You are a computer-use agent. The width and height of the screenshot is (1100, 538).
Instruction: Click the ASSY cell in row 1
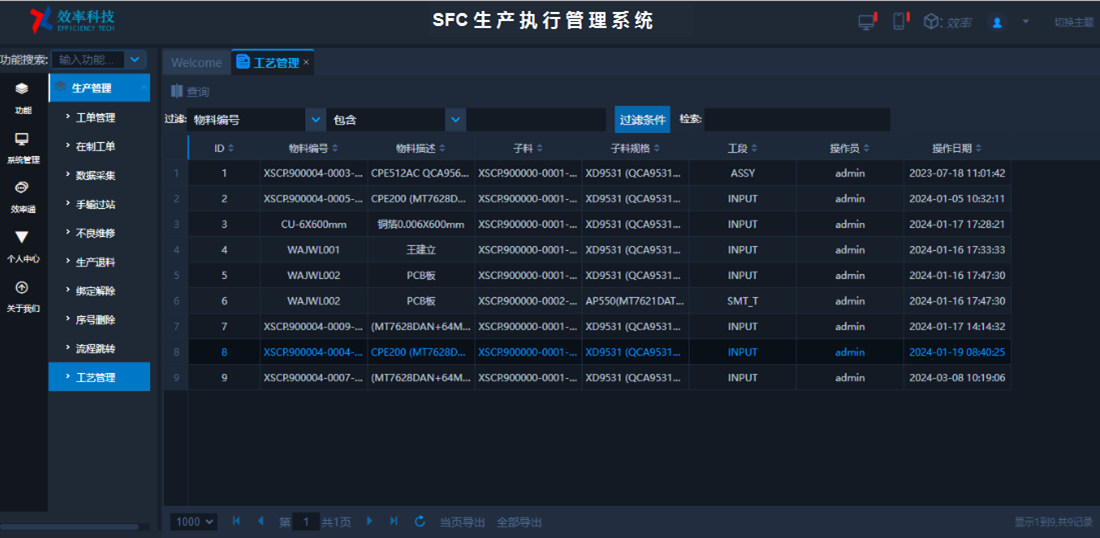point(743,173)
